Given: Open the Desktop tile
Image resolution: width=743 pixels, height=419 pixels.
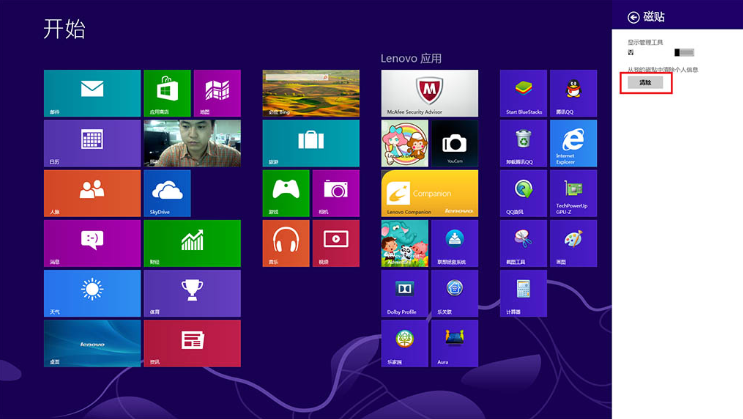Looking at the screenshot, I should point(92,343).
